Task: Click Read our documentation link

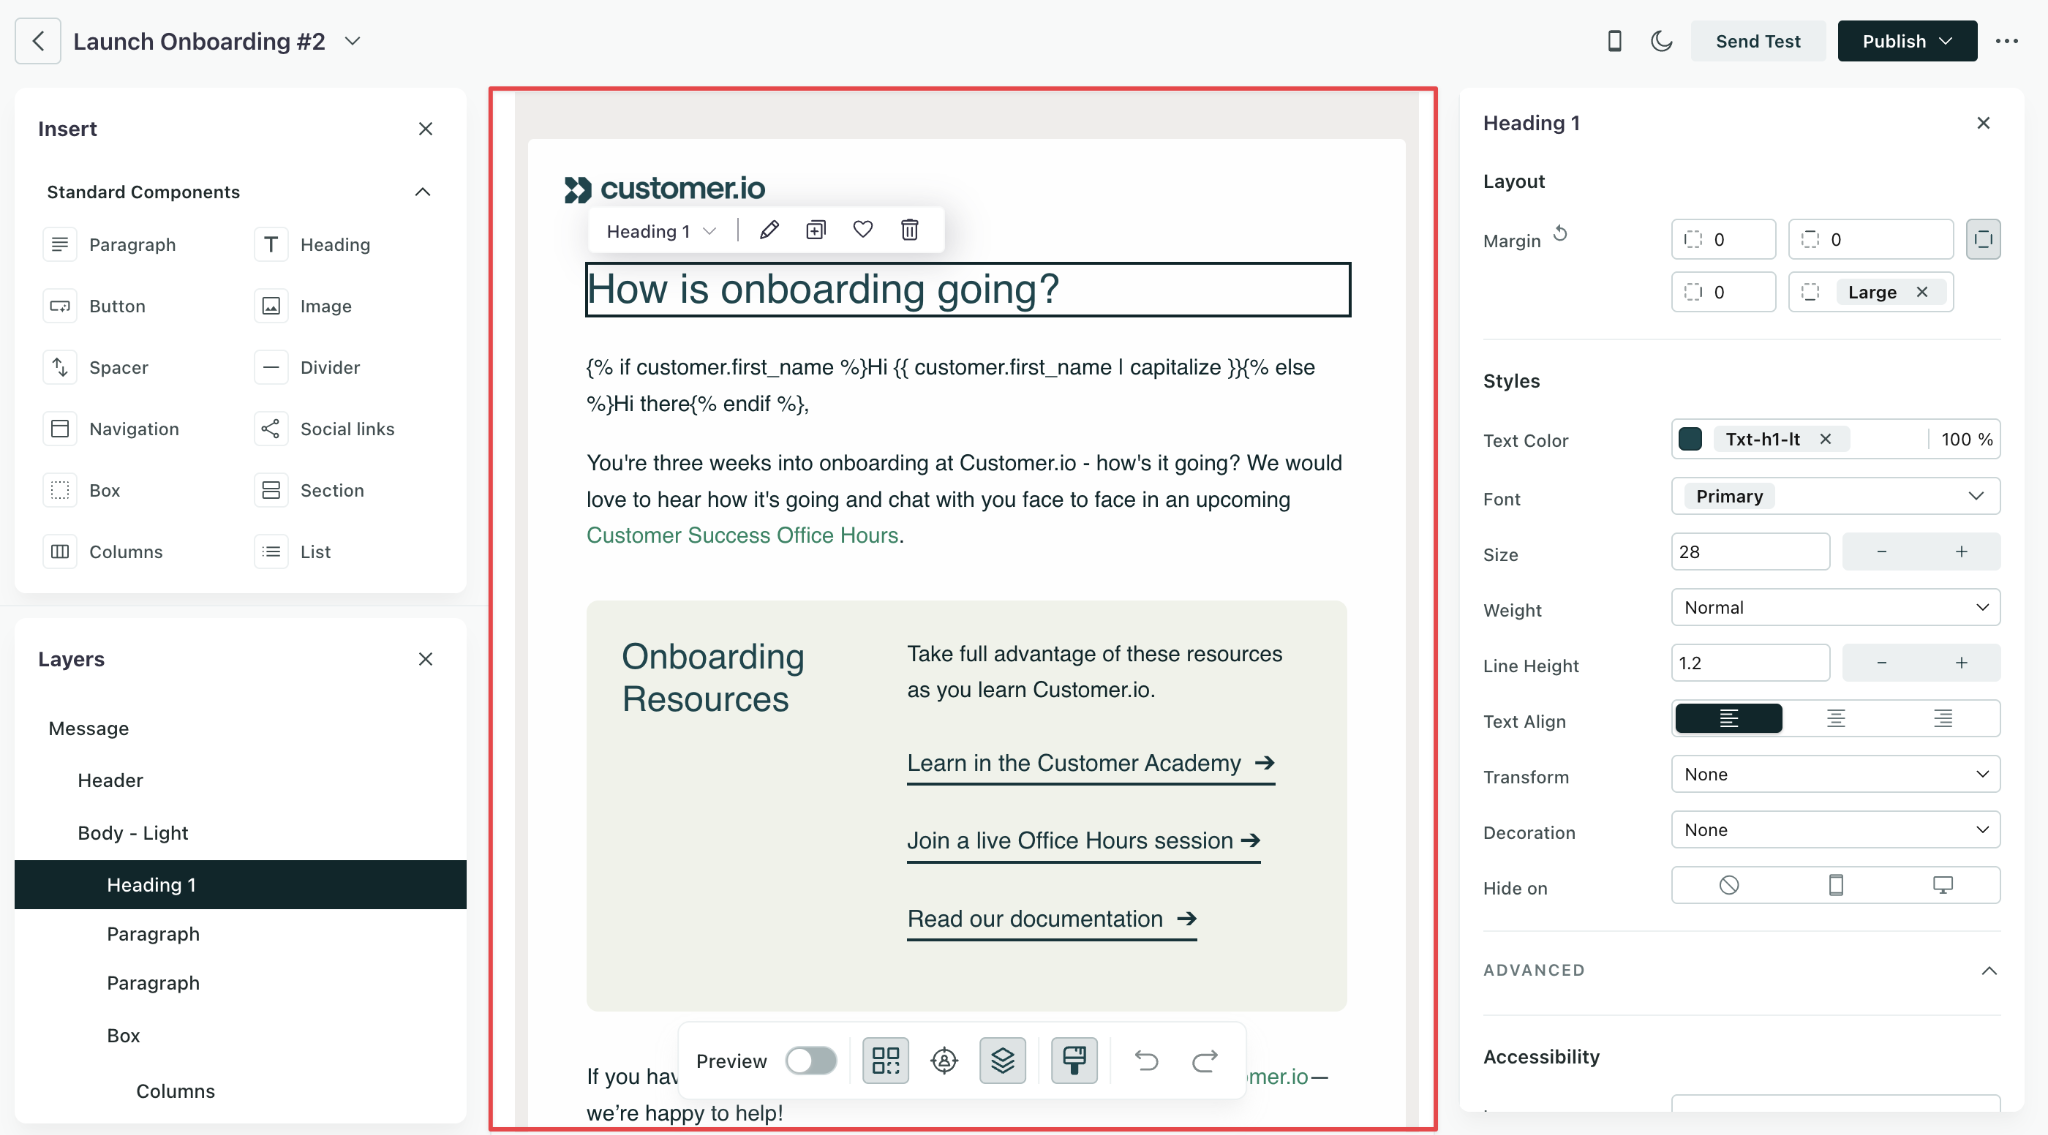Action: [1052, 920]
